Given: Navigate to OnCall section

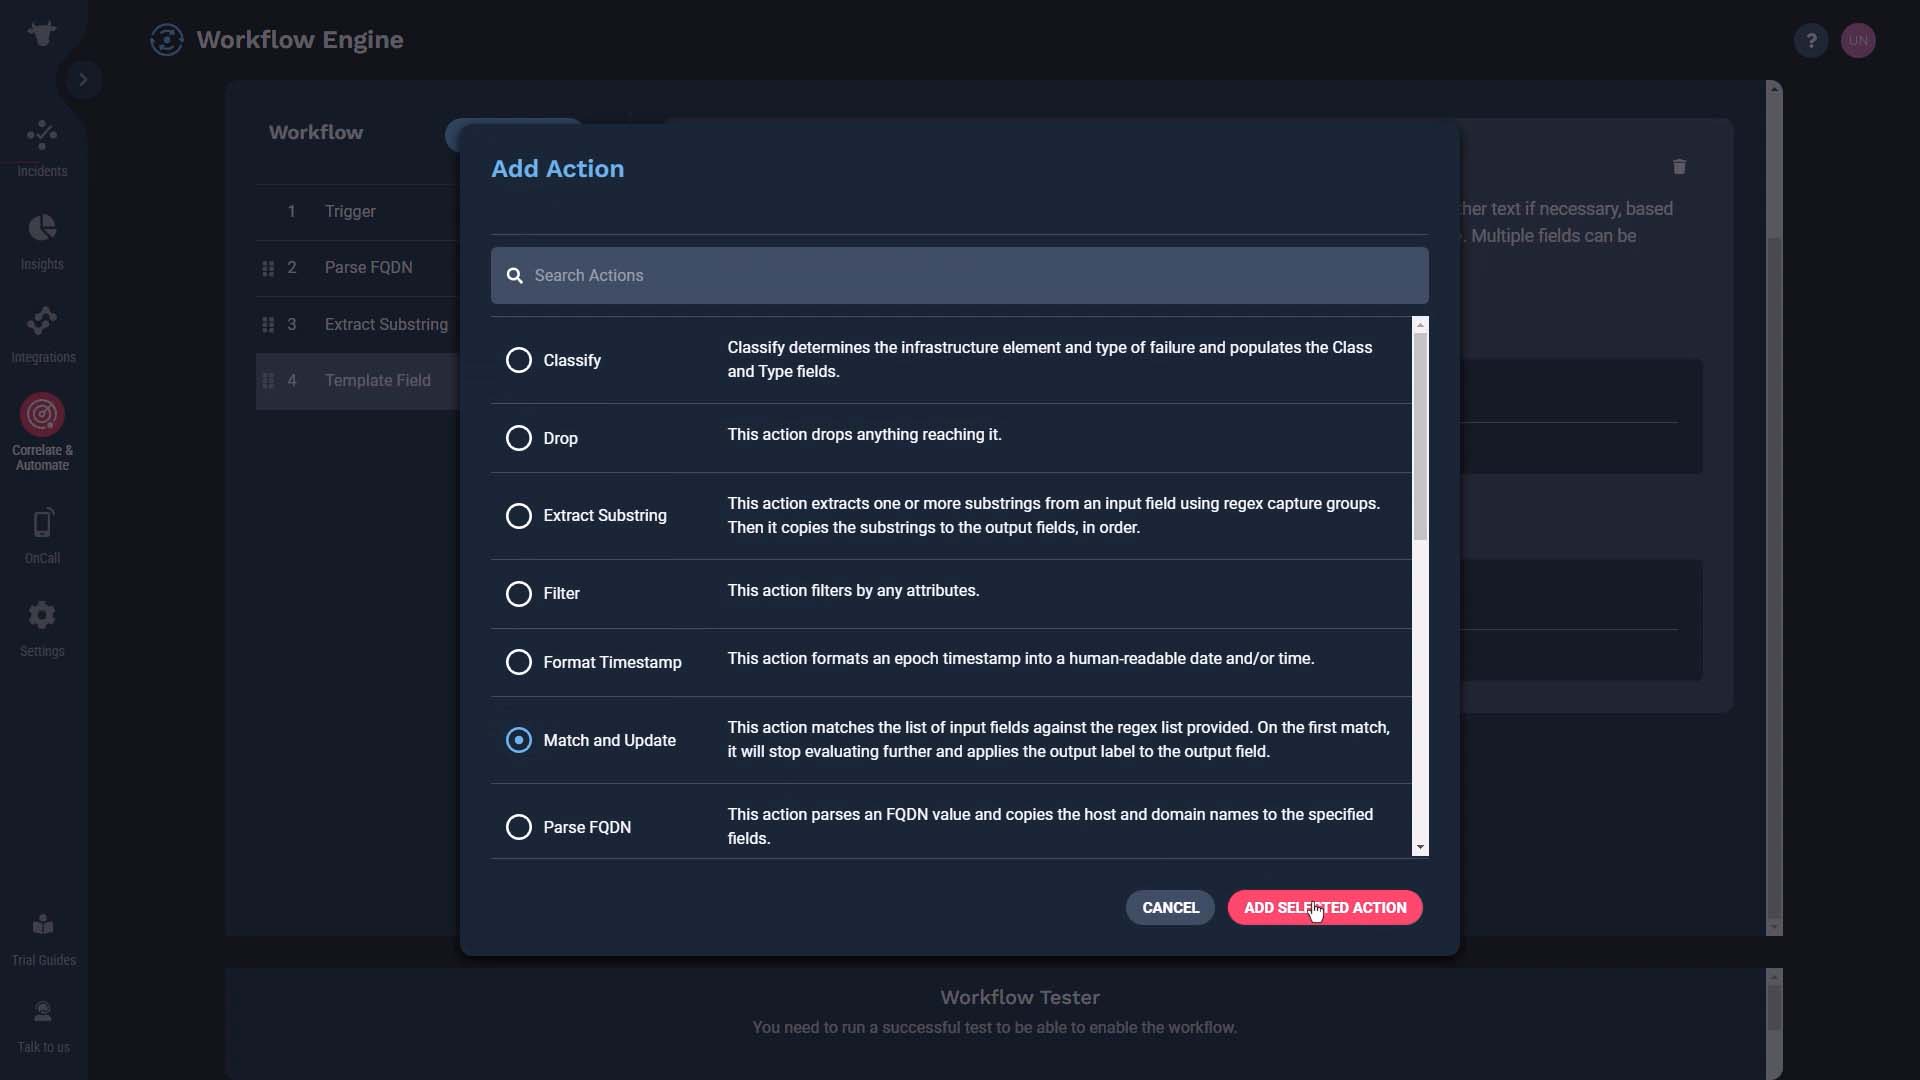Looking at the screenshot, I should tap(42, 537).
